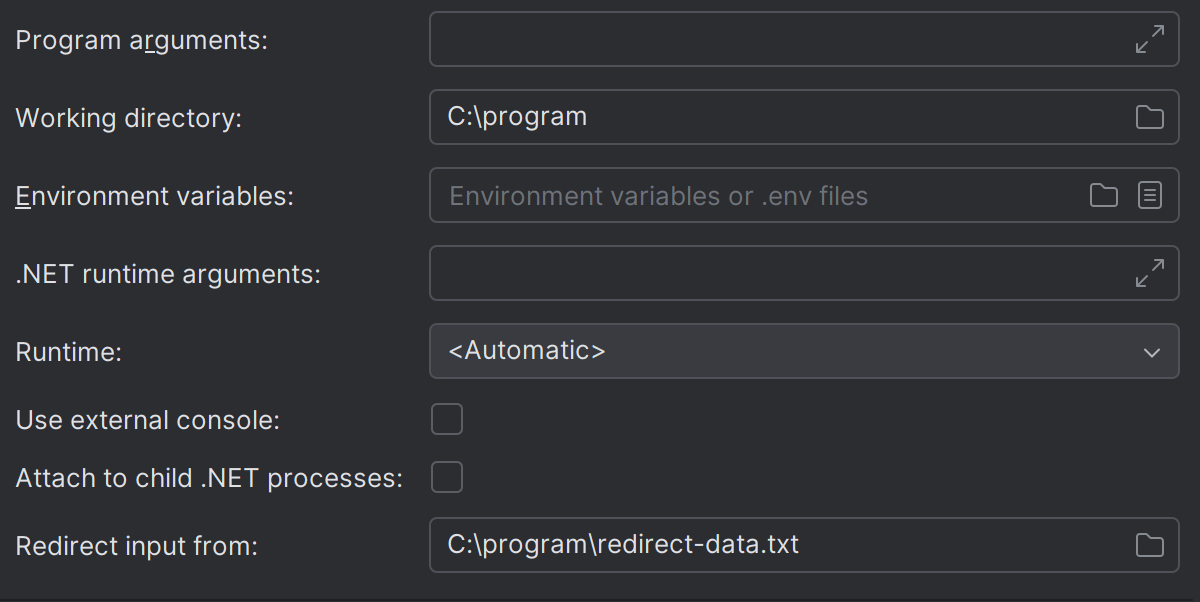Expand the Program arguments editor
This screenshot has height=602, width=1200.
point(1150,40)
